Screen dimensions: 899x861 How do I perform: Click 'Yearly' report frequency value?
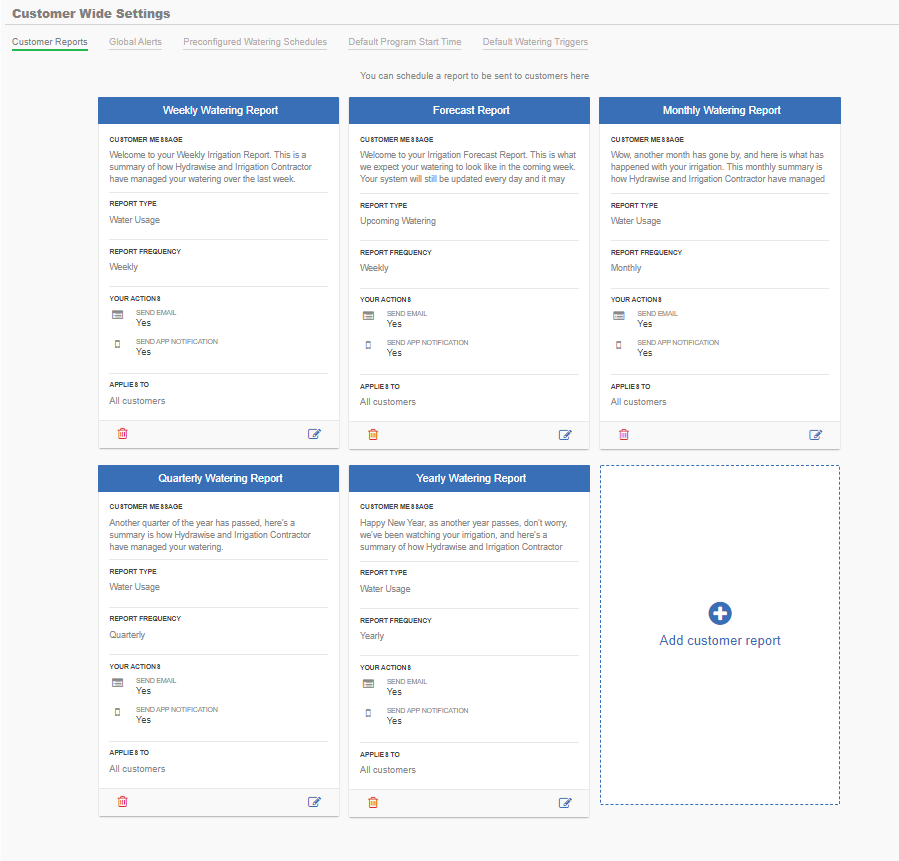point(372,636)
